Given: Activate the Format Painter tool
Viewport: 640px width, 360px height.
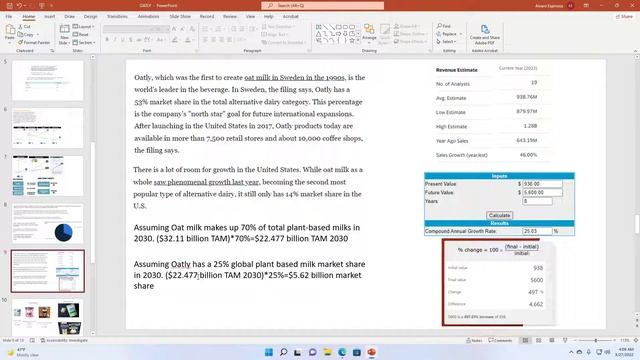Looking at the screenshot, I should click(34, 42).
